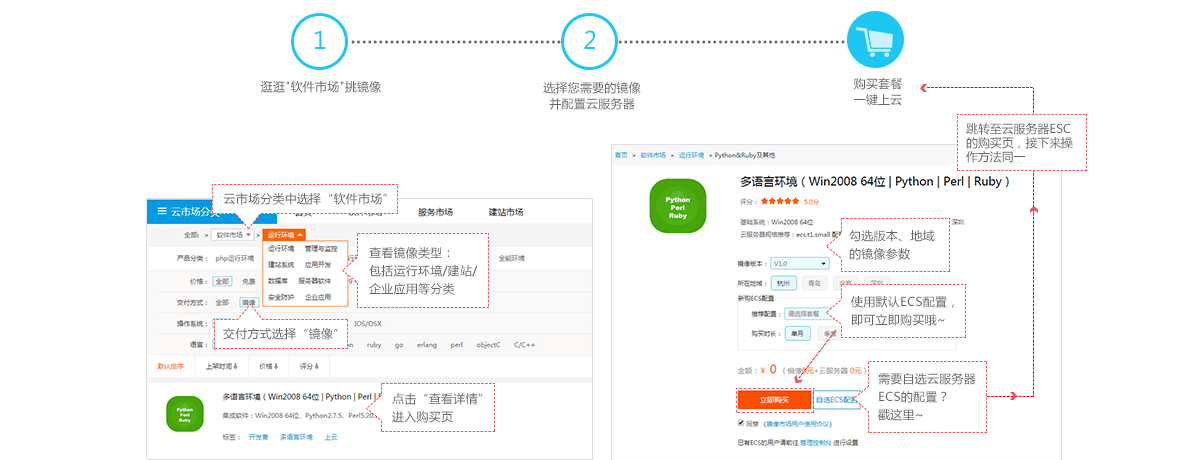Filter language by ruby
Screen dimensions: 1200x460
(x=374, y=344)
